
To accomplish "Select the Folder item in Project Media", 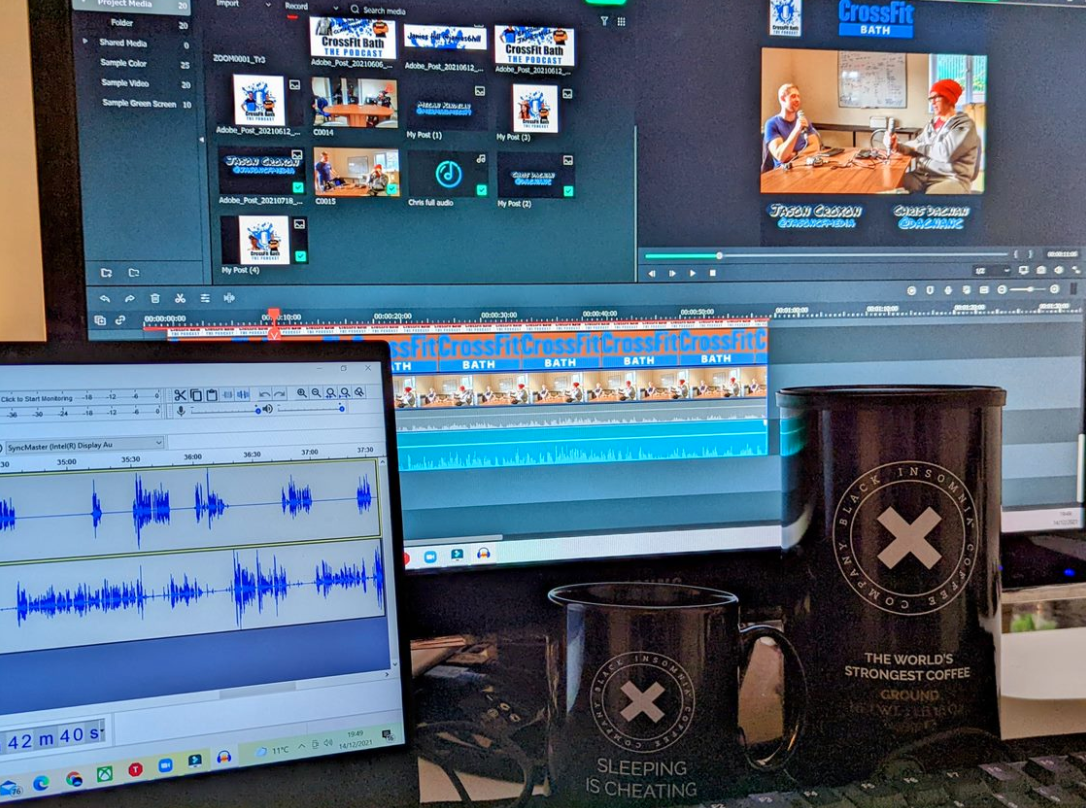I will point(121,23).
